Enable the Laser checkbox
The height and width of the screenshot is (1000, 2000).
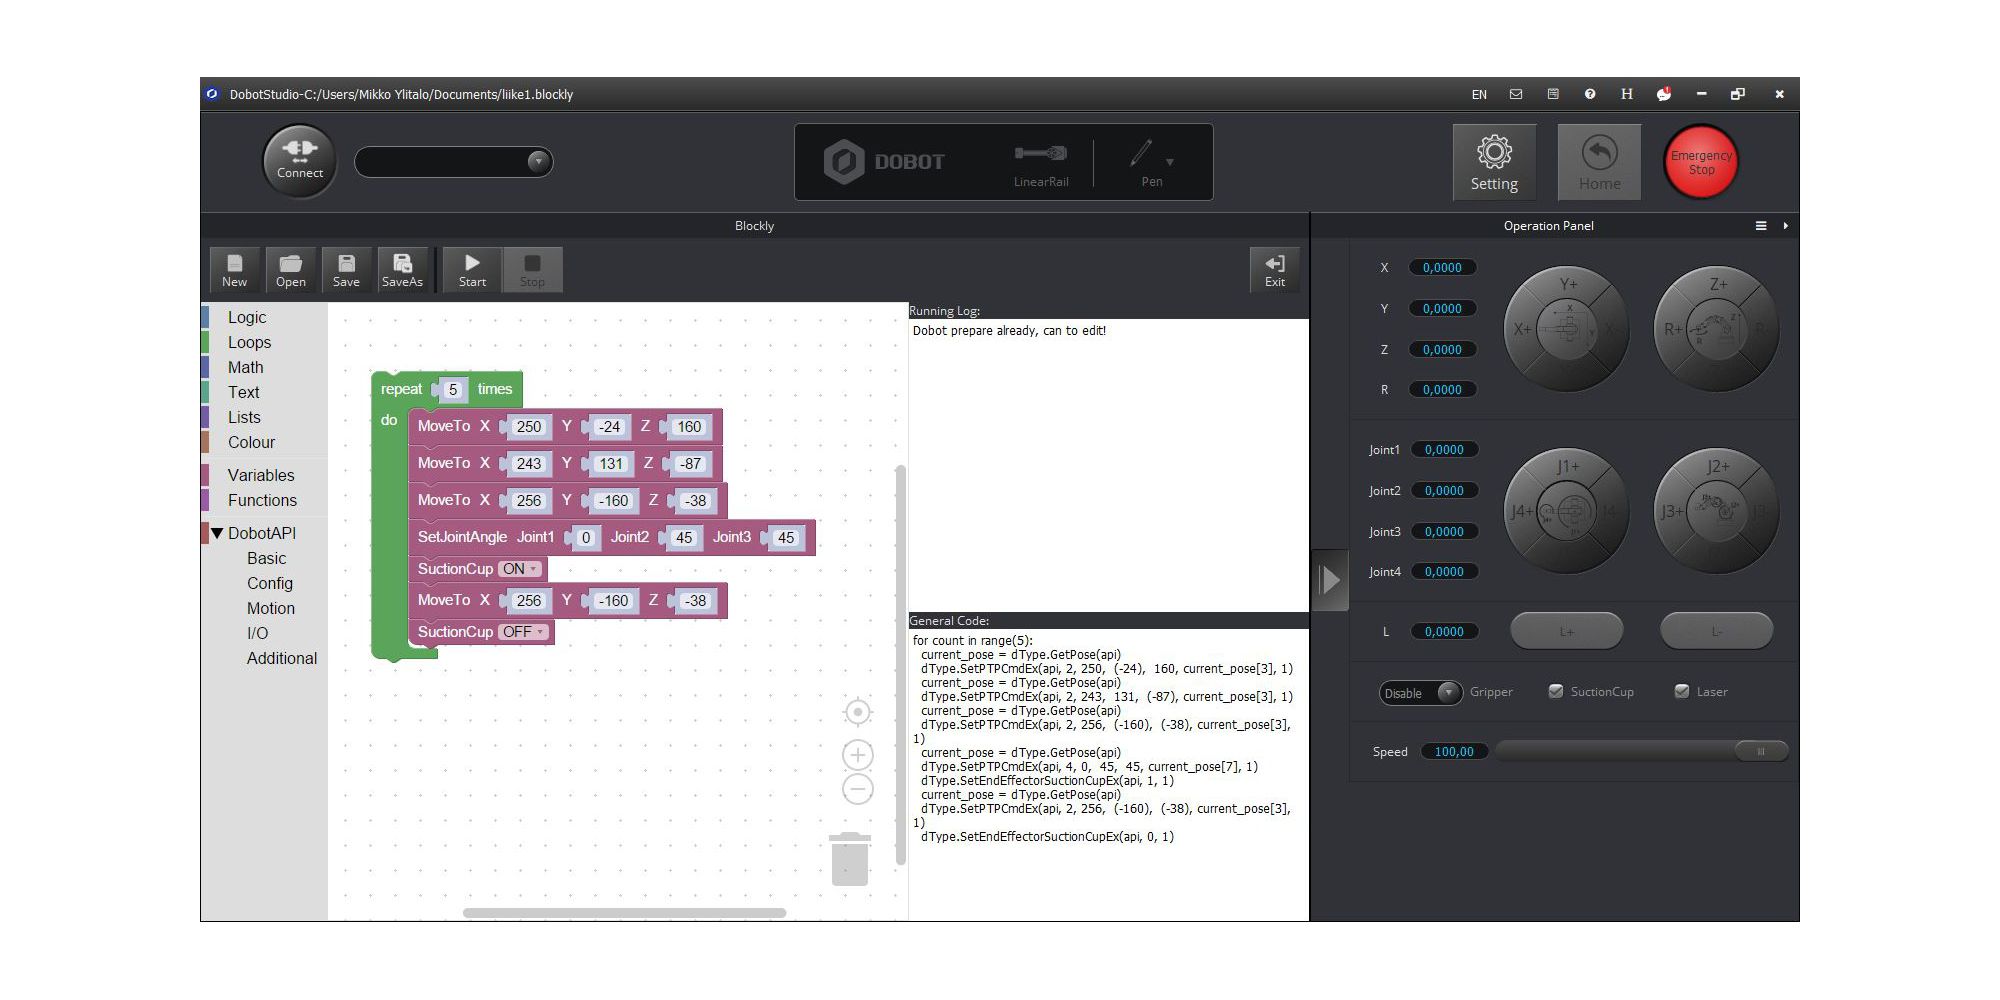tap(1682, 692)
